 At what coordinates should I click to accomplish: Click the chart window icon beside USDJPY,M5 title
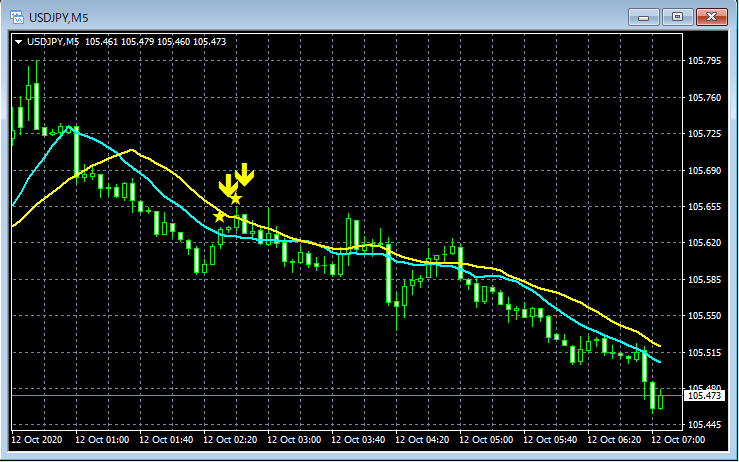tap(17, 18)
